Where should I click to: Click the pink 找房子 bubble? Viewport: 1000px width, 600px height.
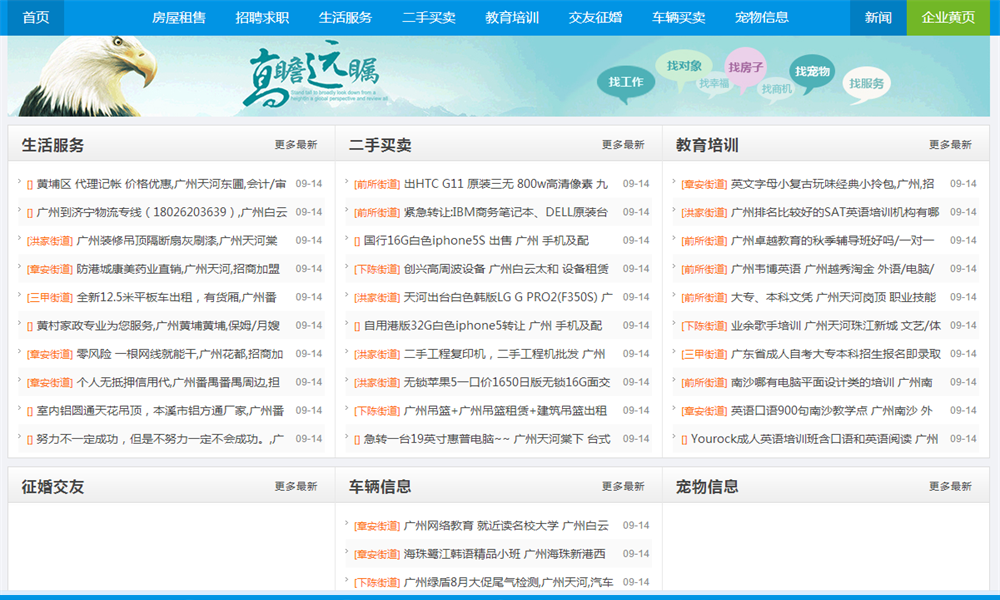coord(746,68)
